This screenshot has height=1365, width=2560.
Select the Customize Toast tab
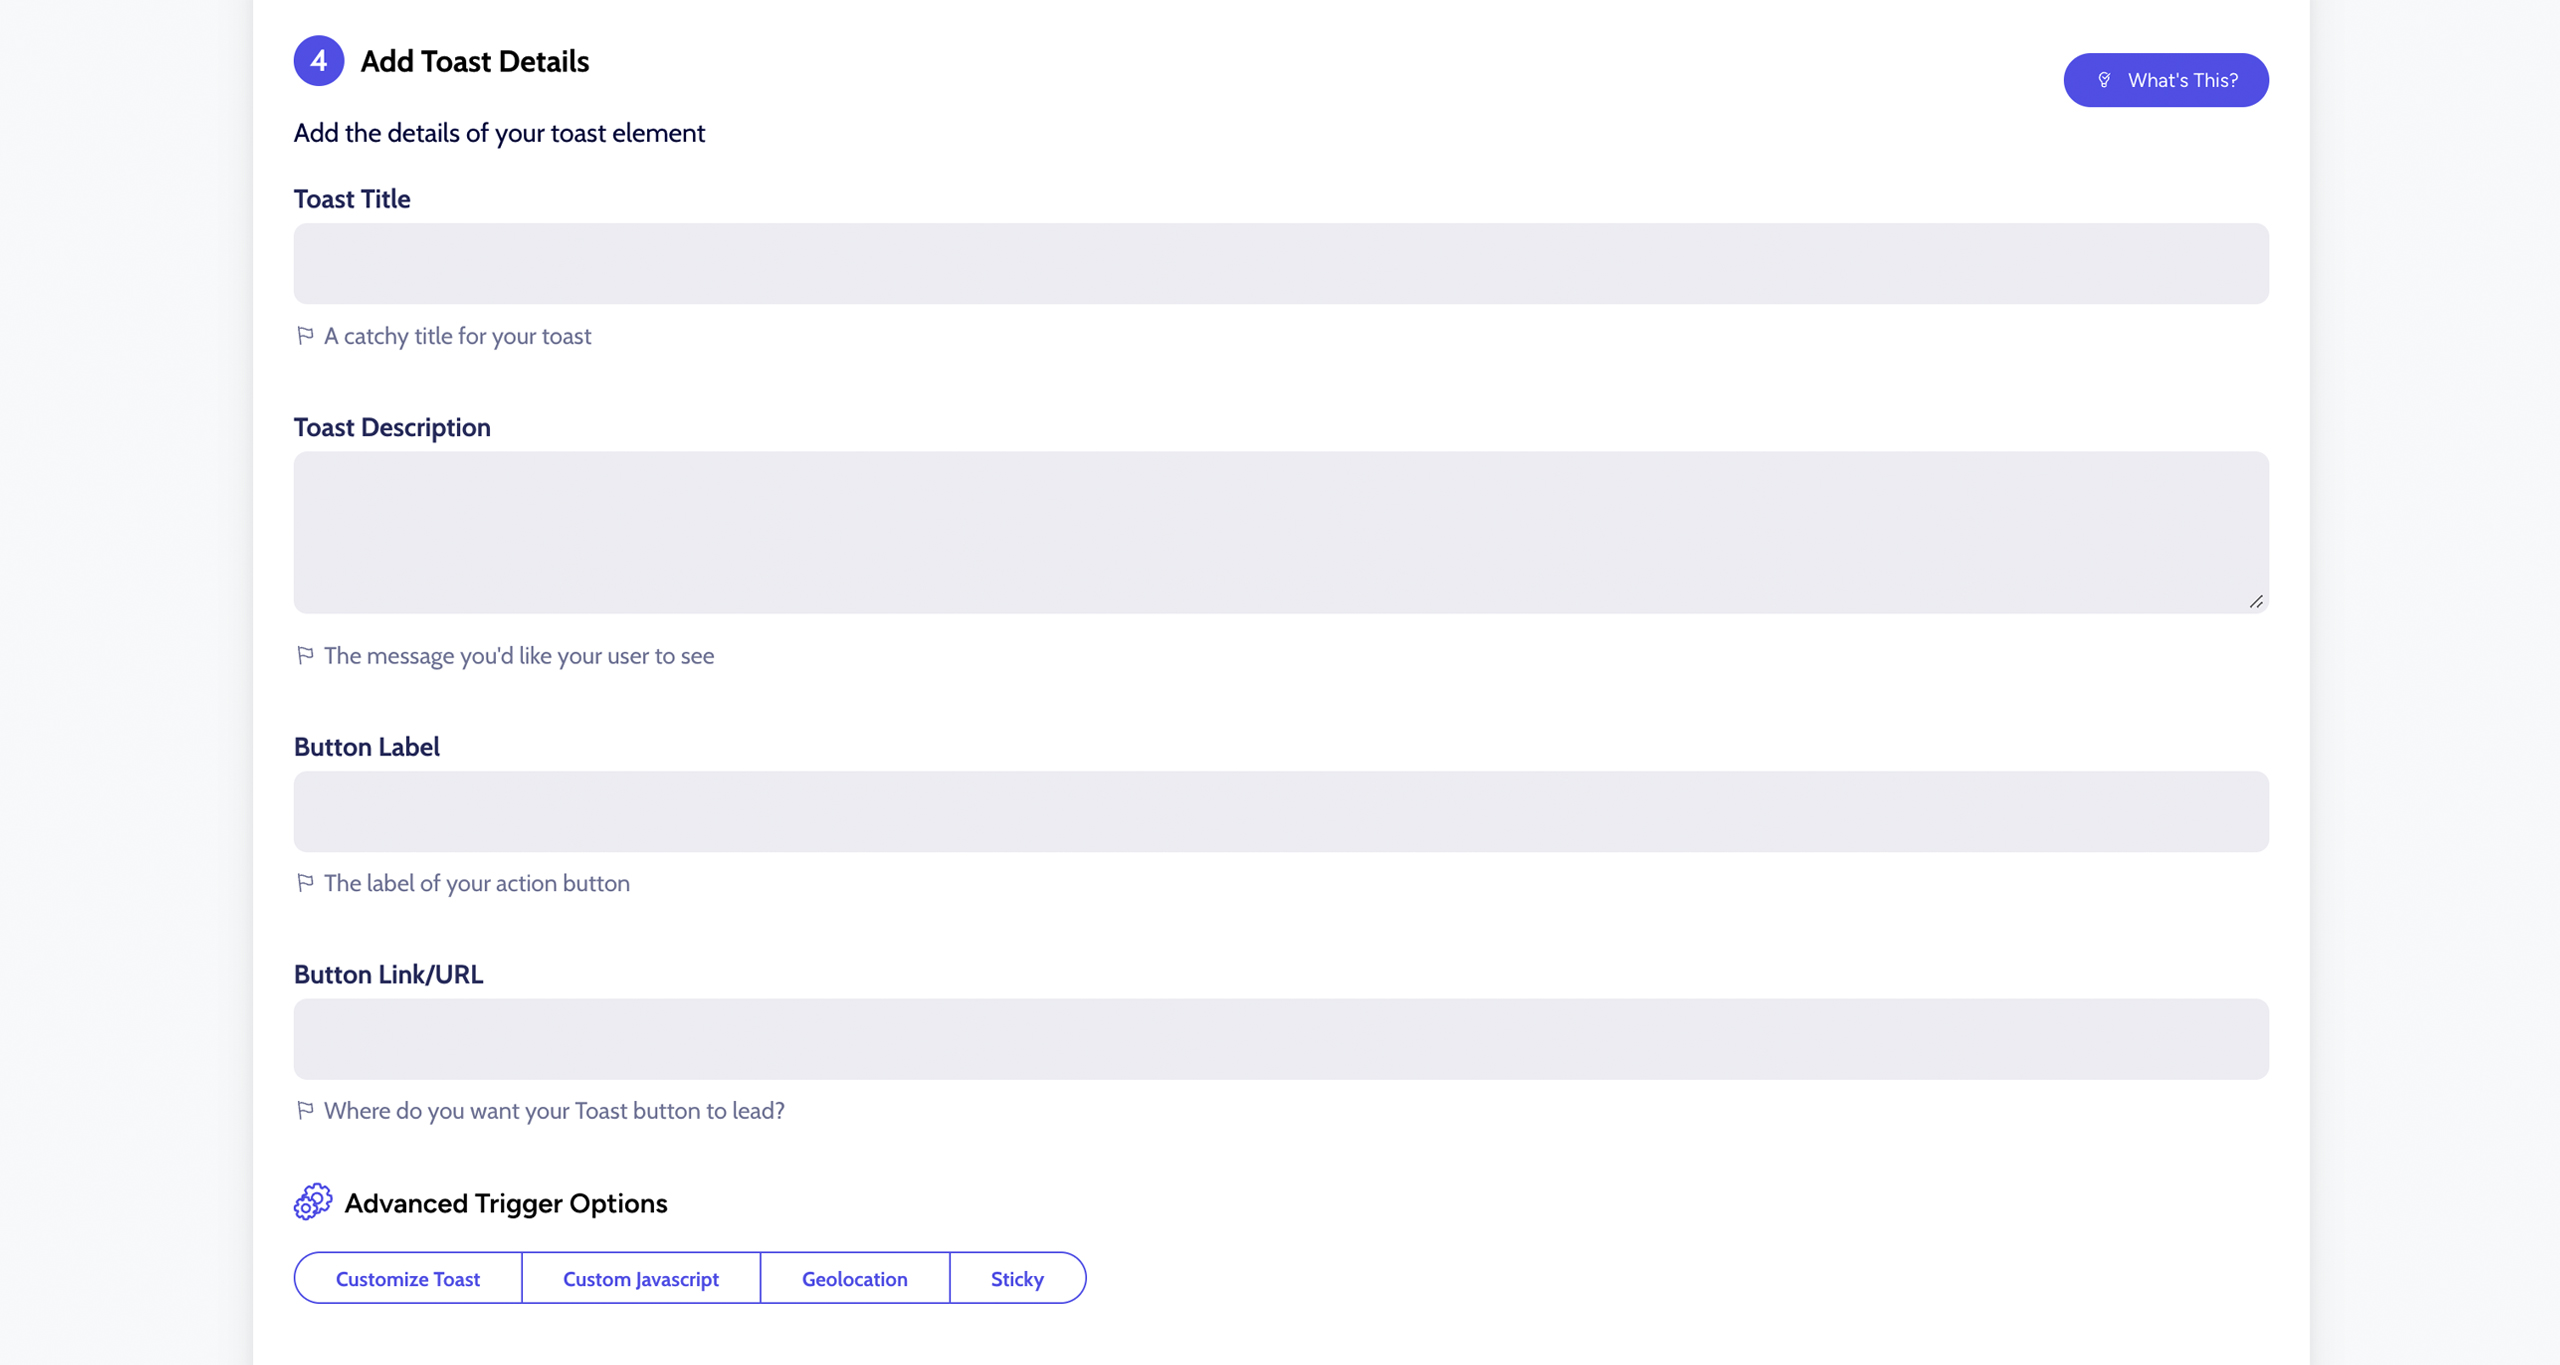[x=408, y=1278]
